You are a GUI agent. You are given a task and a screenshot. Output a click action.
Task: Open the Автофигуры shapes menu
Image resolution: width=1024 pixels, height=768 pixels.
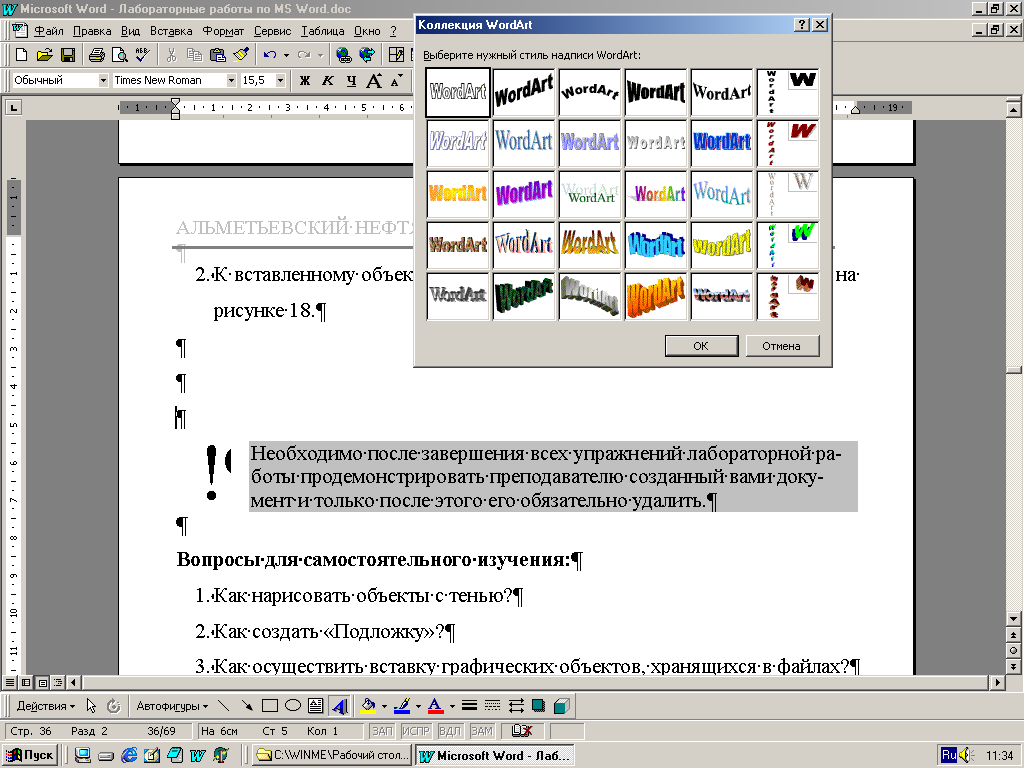[172, 706]
